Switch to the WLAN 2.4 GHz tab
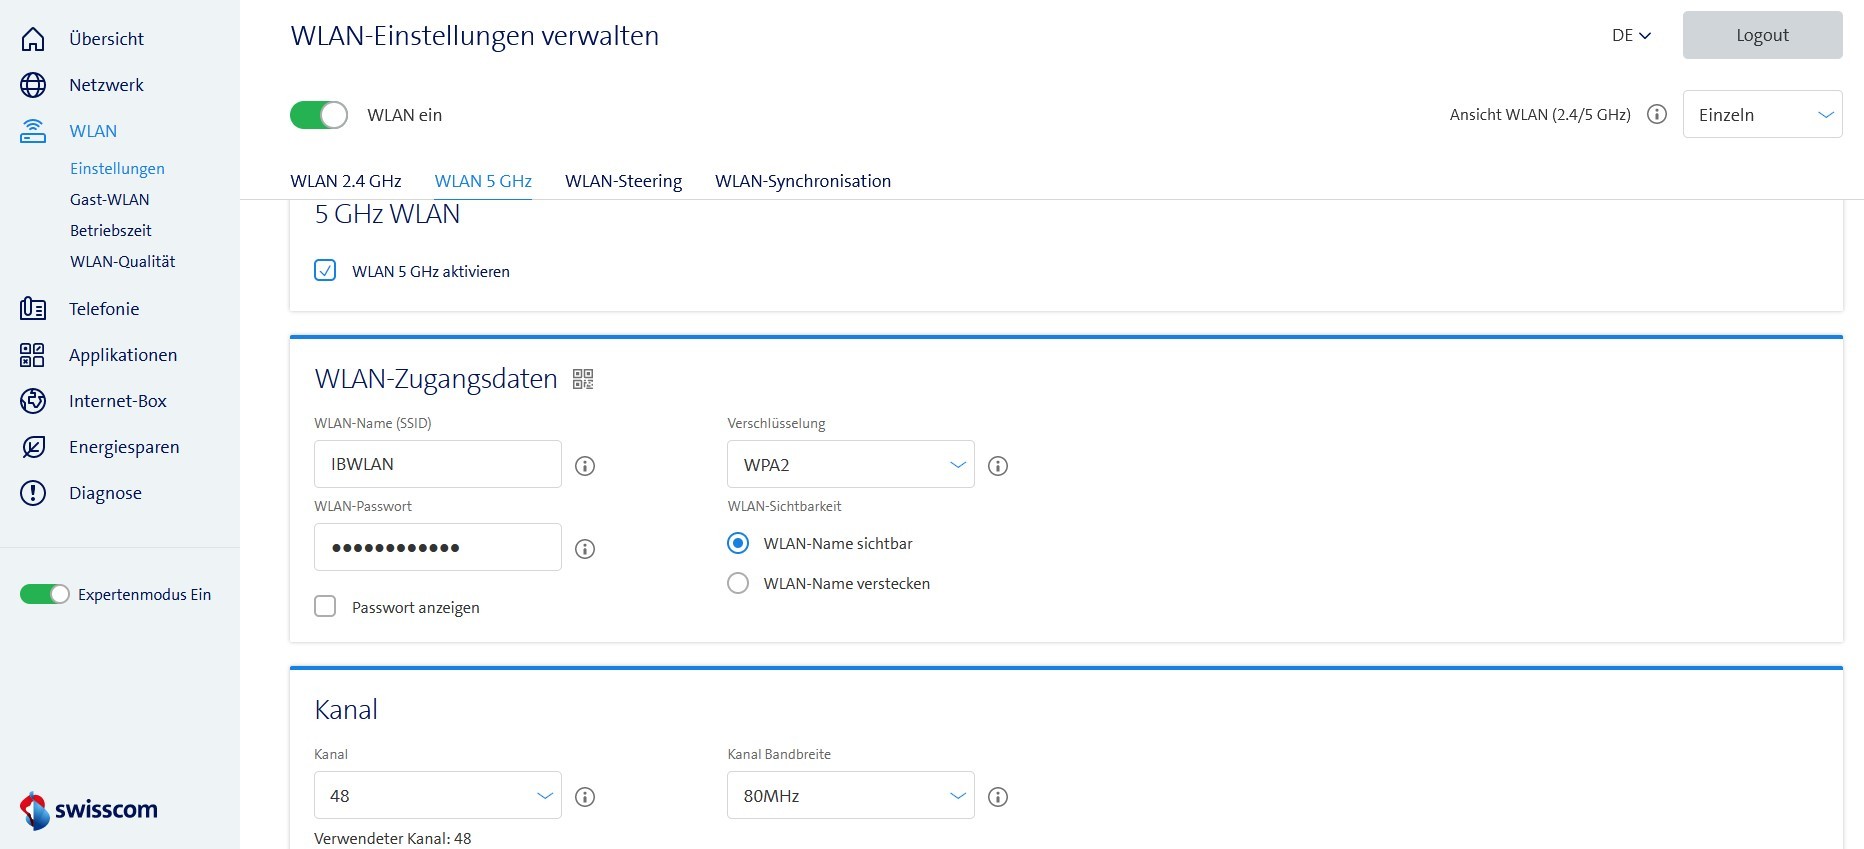The height and width of the screenshot is (849, 1864). pos(346,181)
